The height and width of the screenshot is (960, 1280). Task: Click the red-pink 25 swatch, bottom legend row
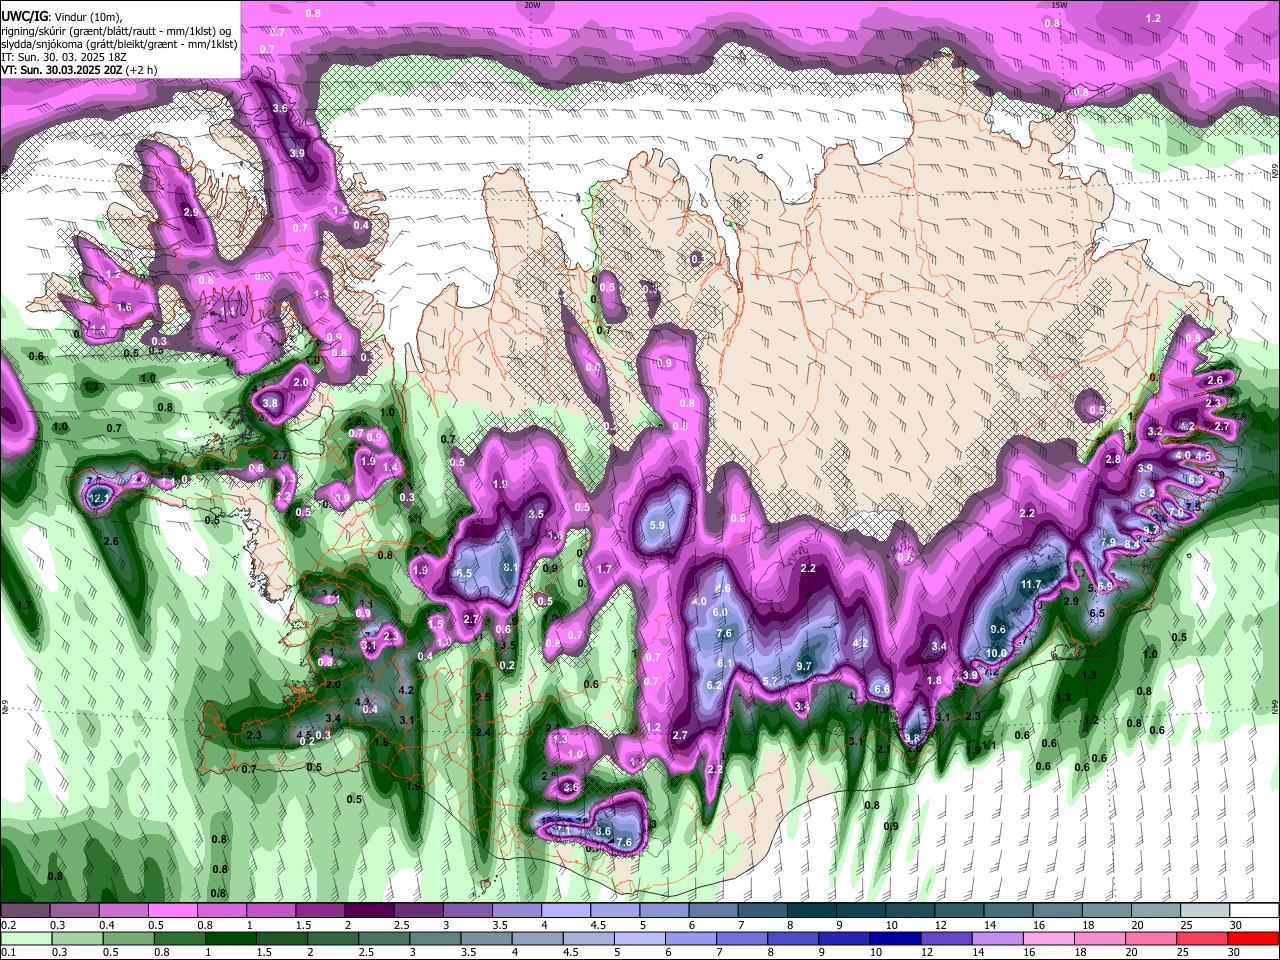(1200, 938)
